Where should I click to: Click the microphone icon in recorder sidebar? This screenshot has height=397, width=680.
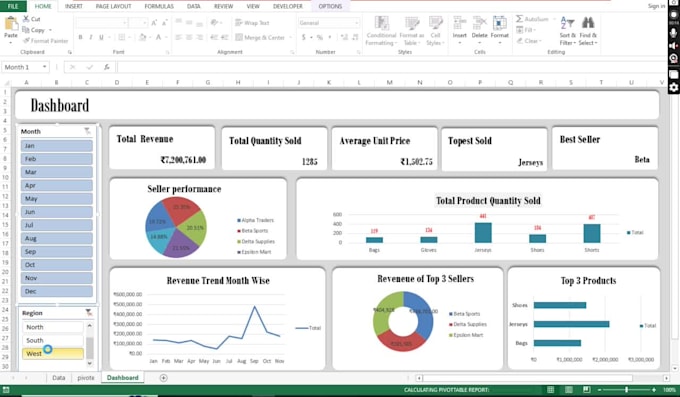click(x=673, y=33)
